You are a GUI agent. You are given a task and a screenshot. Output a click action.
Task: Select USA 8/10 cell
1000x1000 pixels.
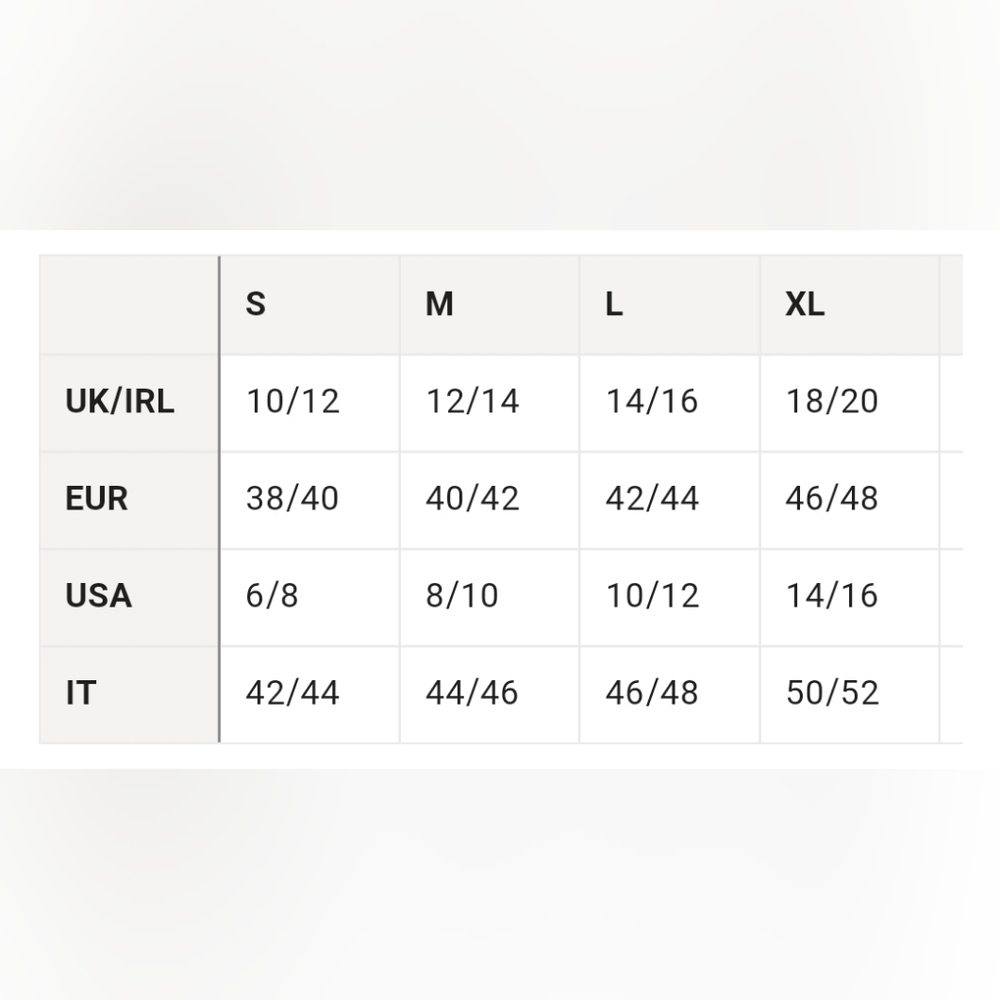pyautogui.click(x=490, y=597)
